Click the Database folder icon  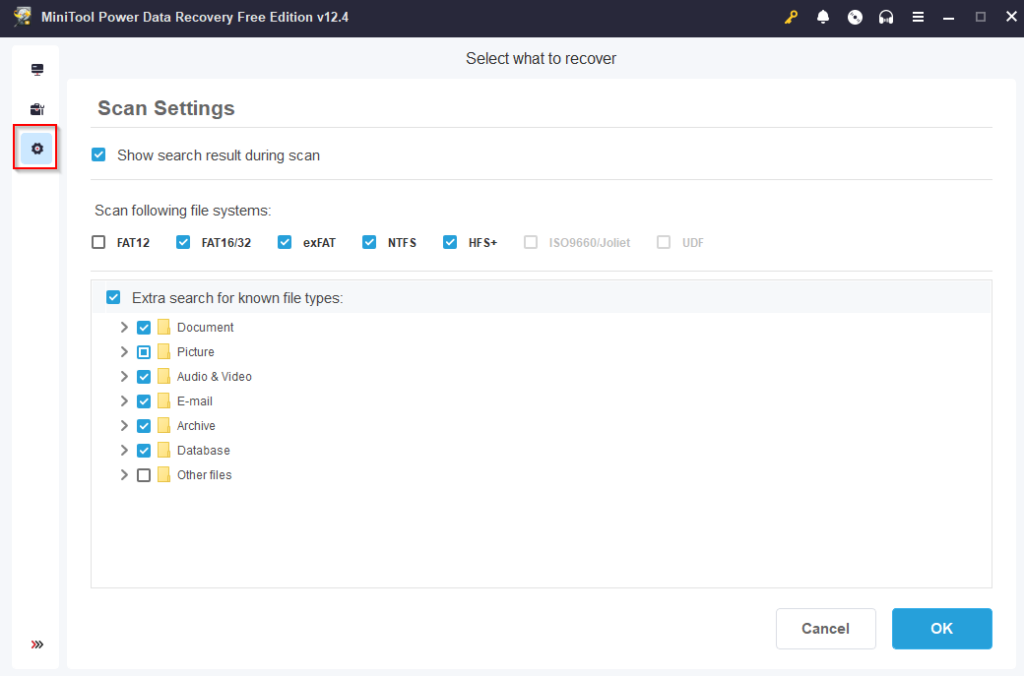click(164, 451)
